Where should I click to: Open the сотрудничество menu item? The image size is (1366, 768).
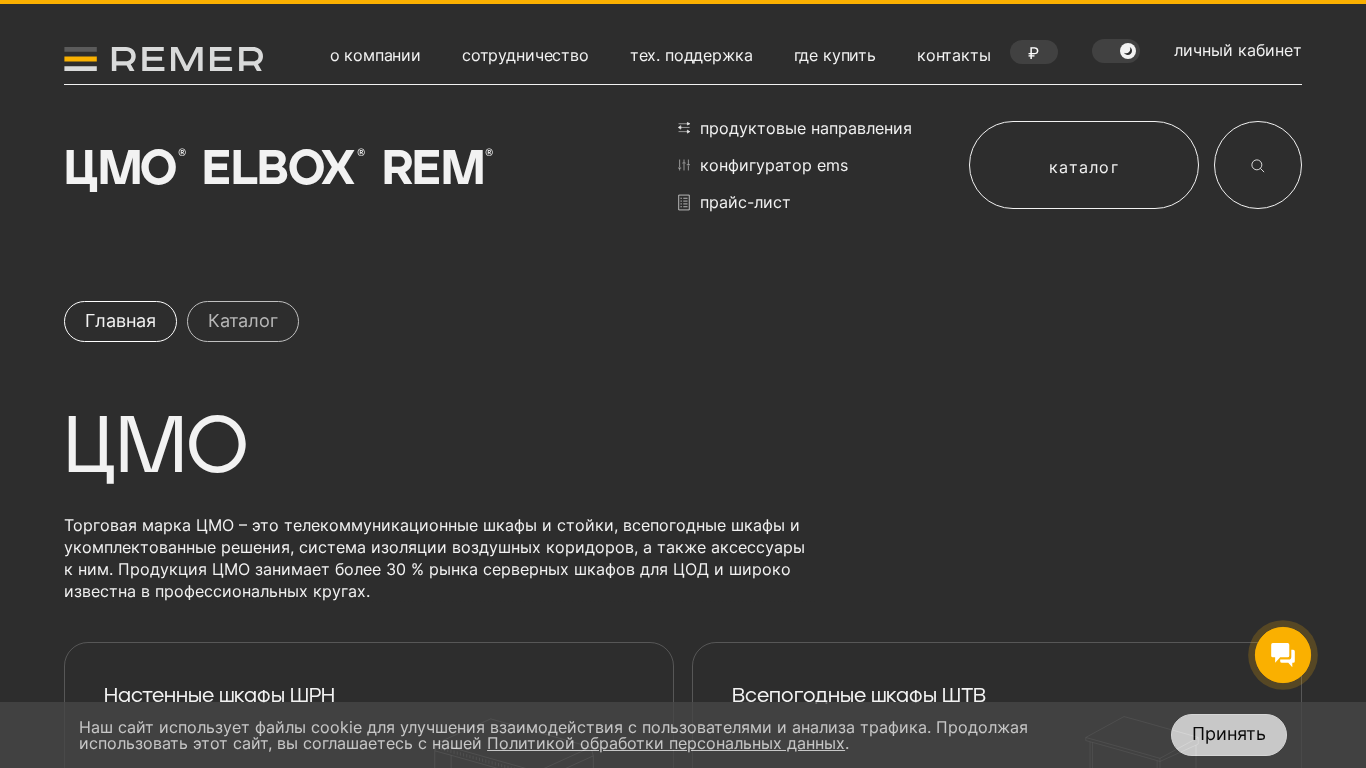525,55
